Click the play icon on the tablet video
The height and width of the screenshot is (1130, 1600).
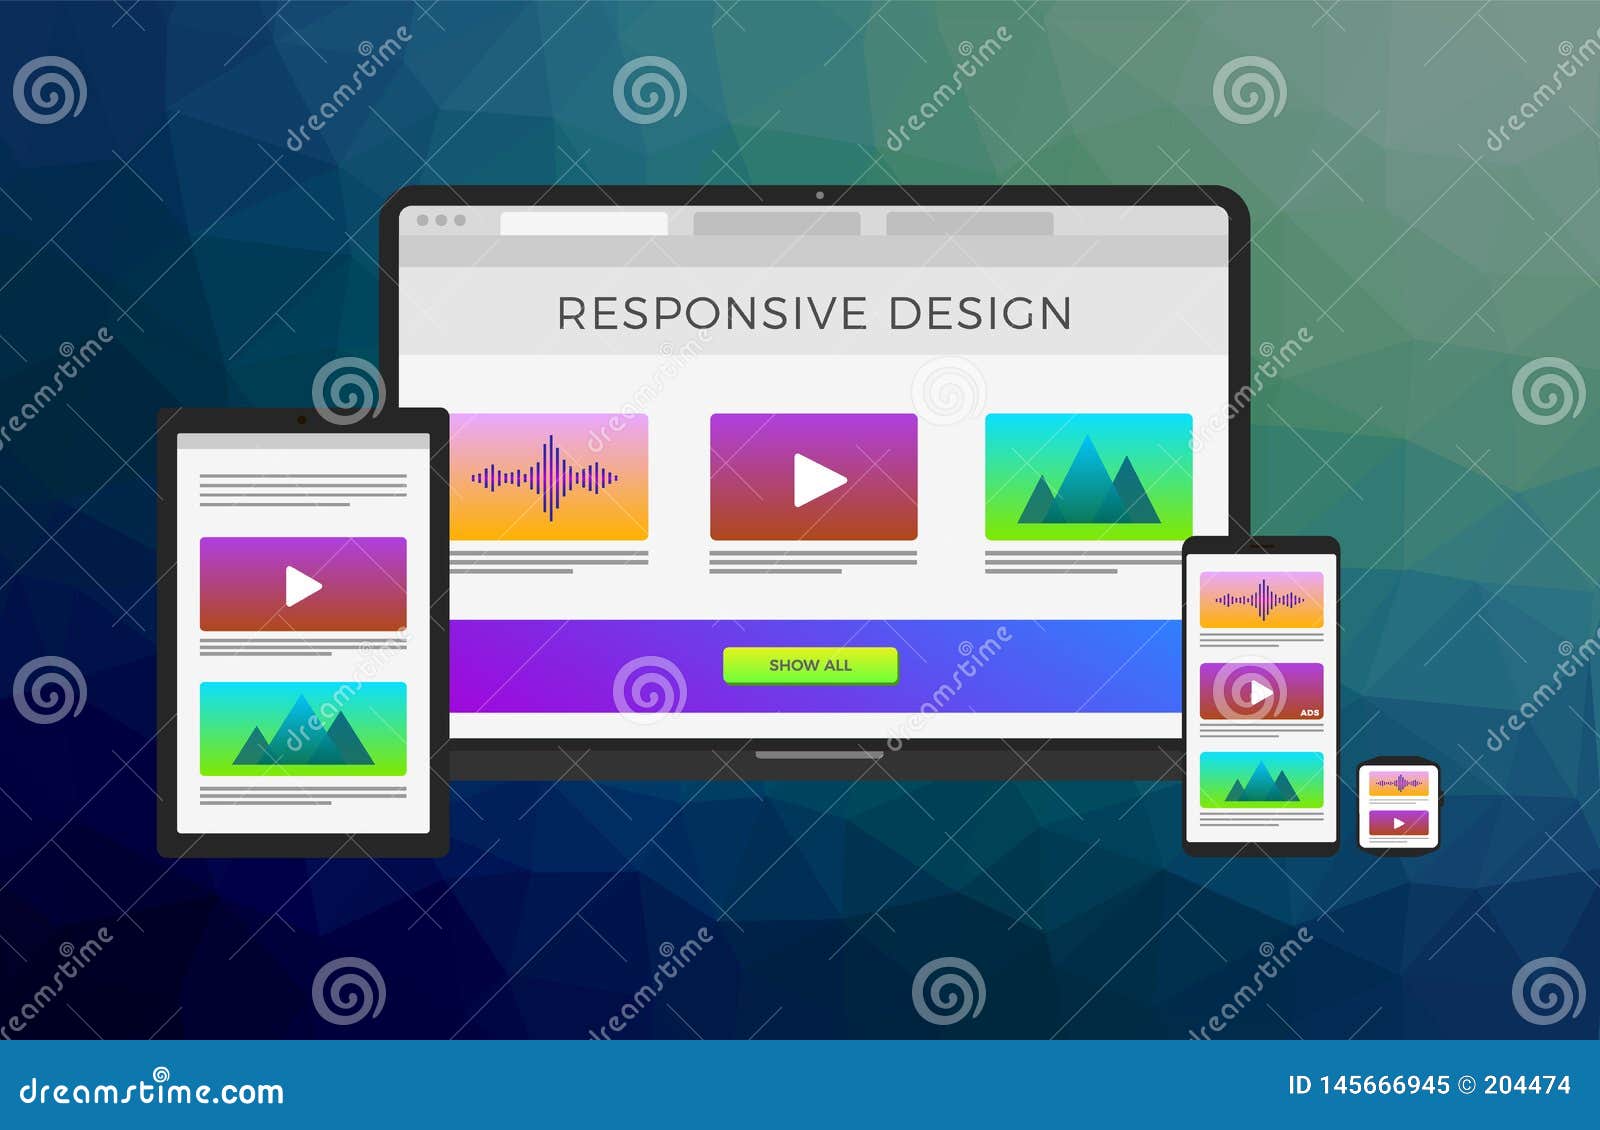(303, 585)
